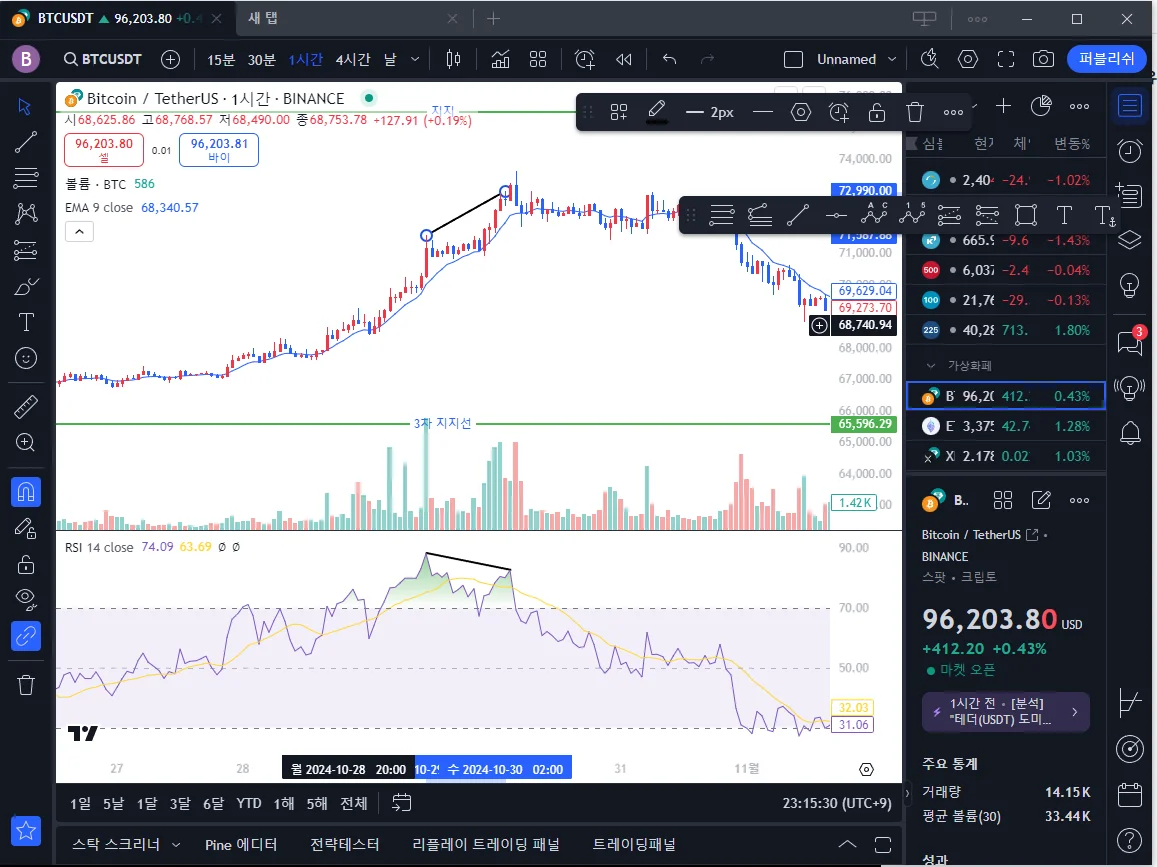Collapse the 가상화폐 watchlist section
The height and width of the screenshot is (867, 1157).
(x=931, y=366)
